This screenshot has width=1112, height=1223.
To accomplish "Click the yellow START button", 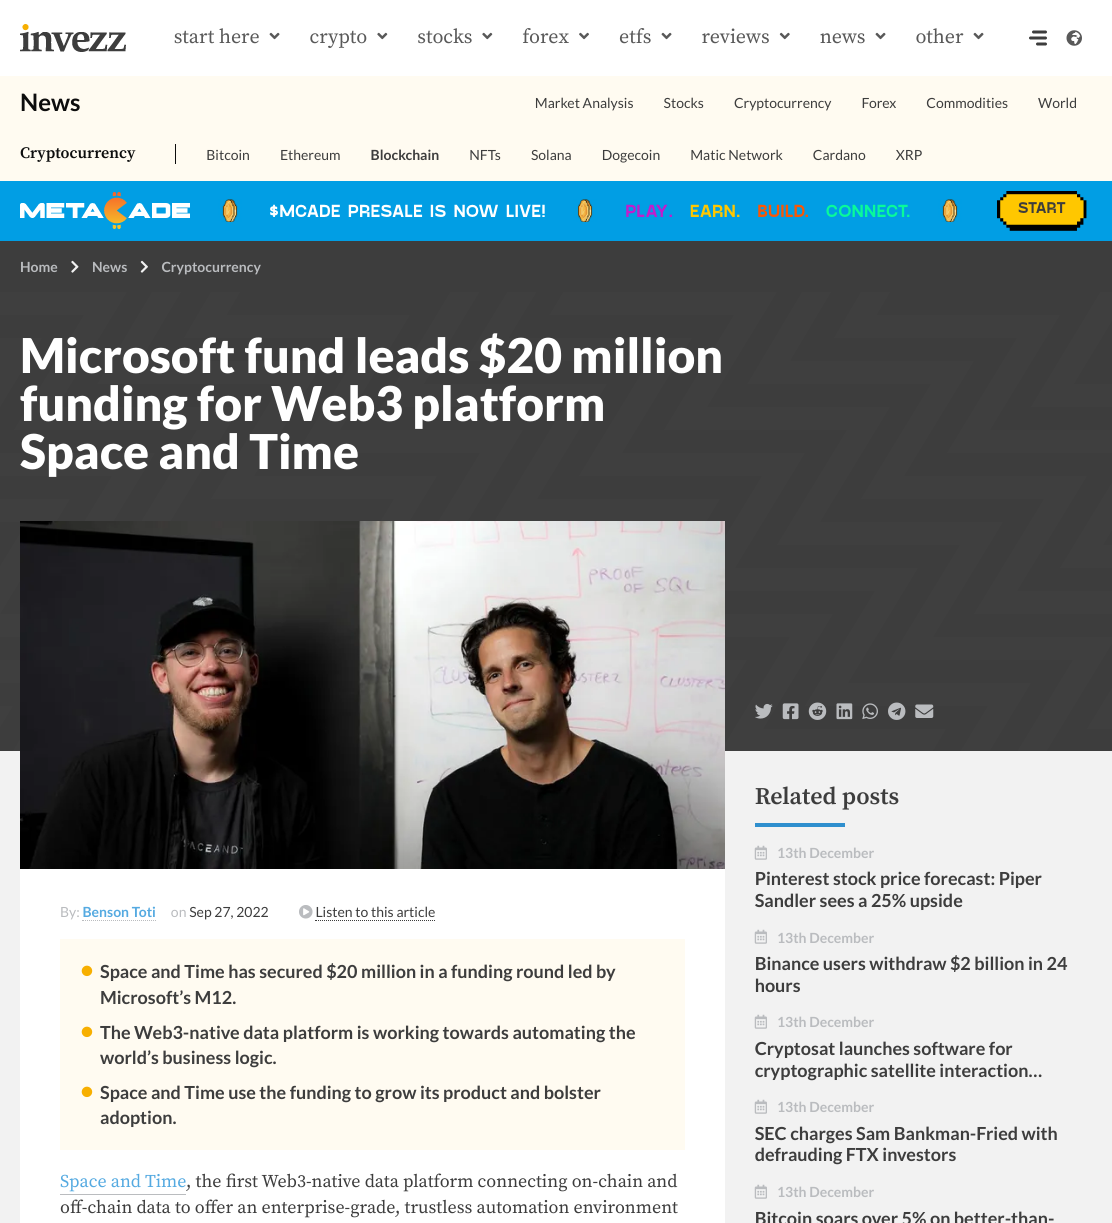I will 1041,210.
